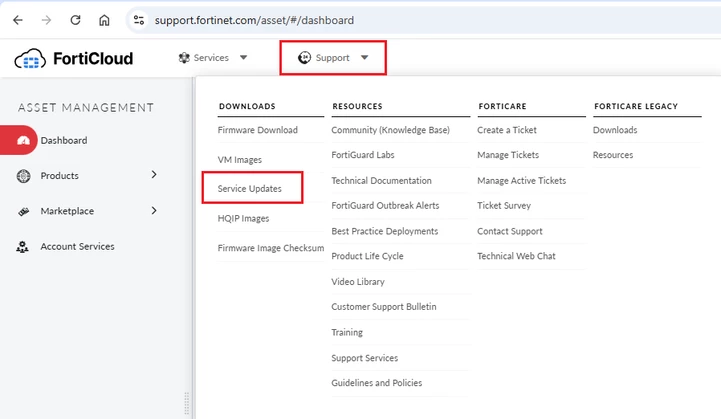721x419 pixels.
Task: Click the Marketplace tag icon
Action: point(23,211)
